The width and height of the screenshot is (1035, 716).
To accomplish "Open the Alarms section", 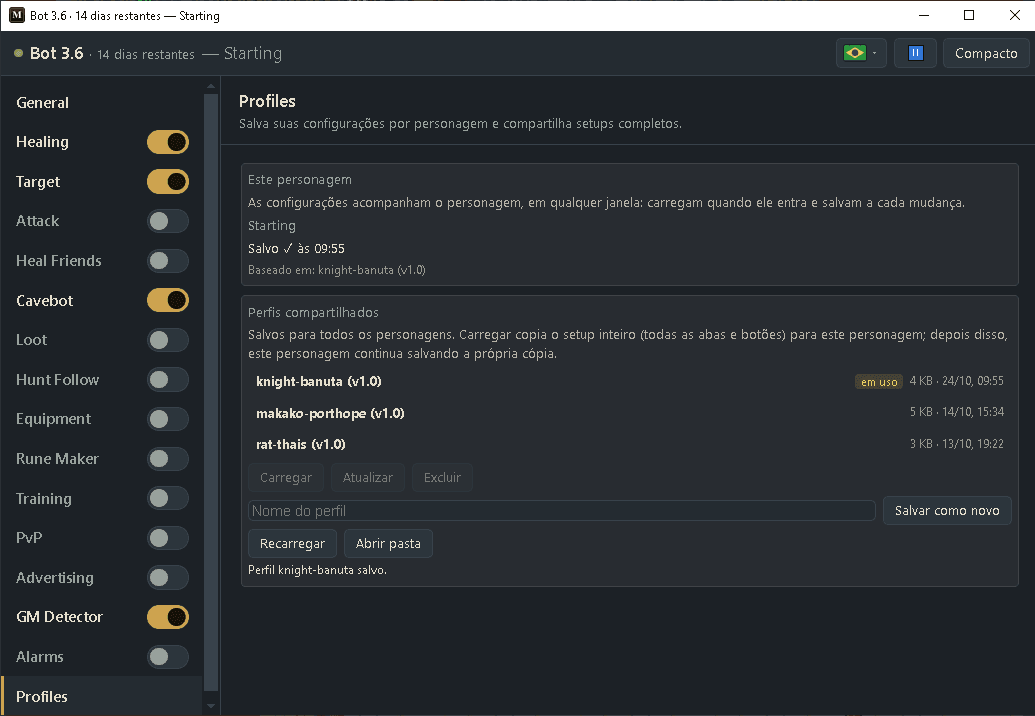I will tap(40, 657).
